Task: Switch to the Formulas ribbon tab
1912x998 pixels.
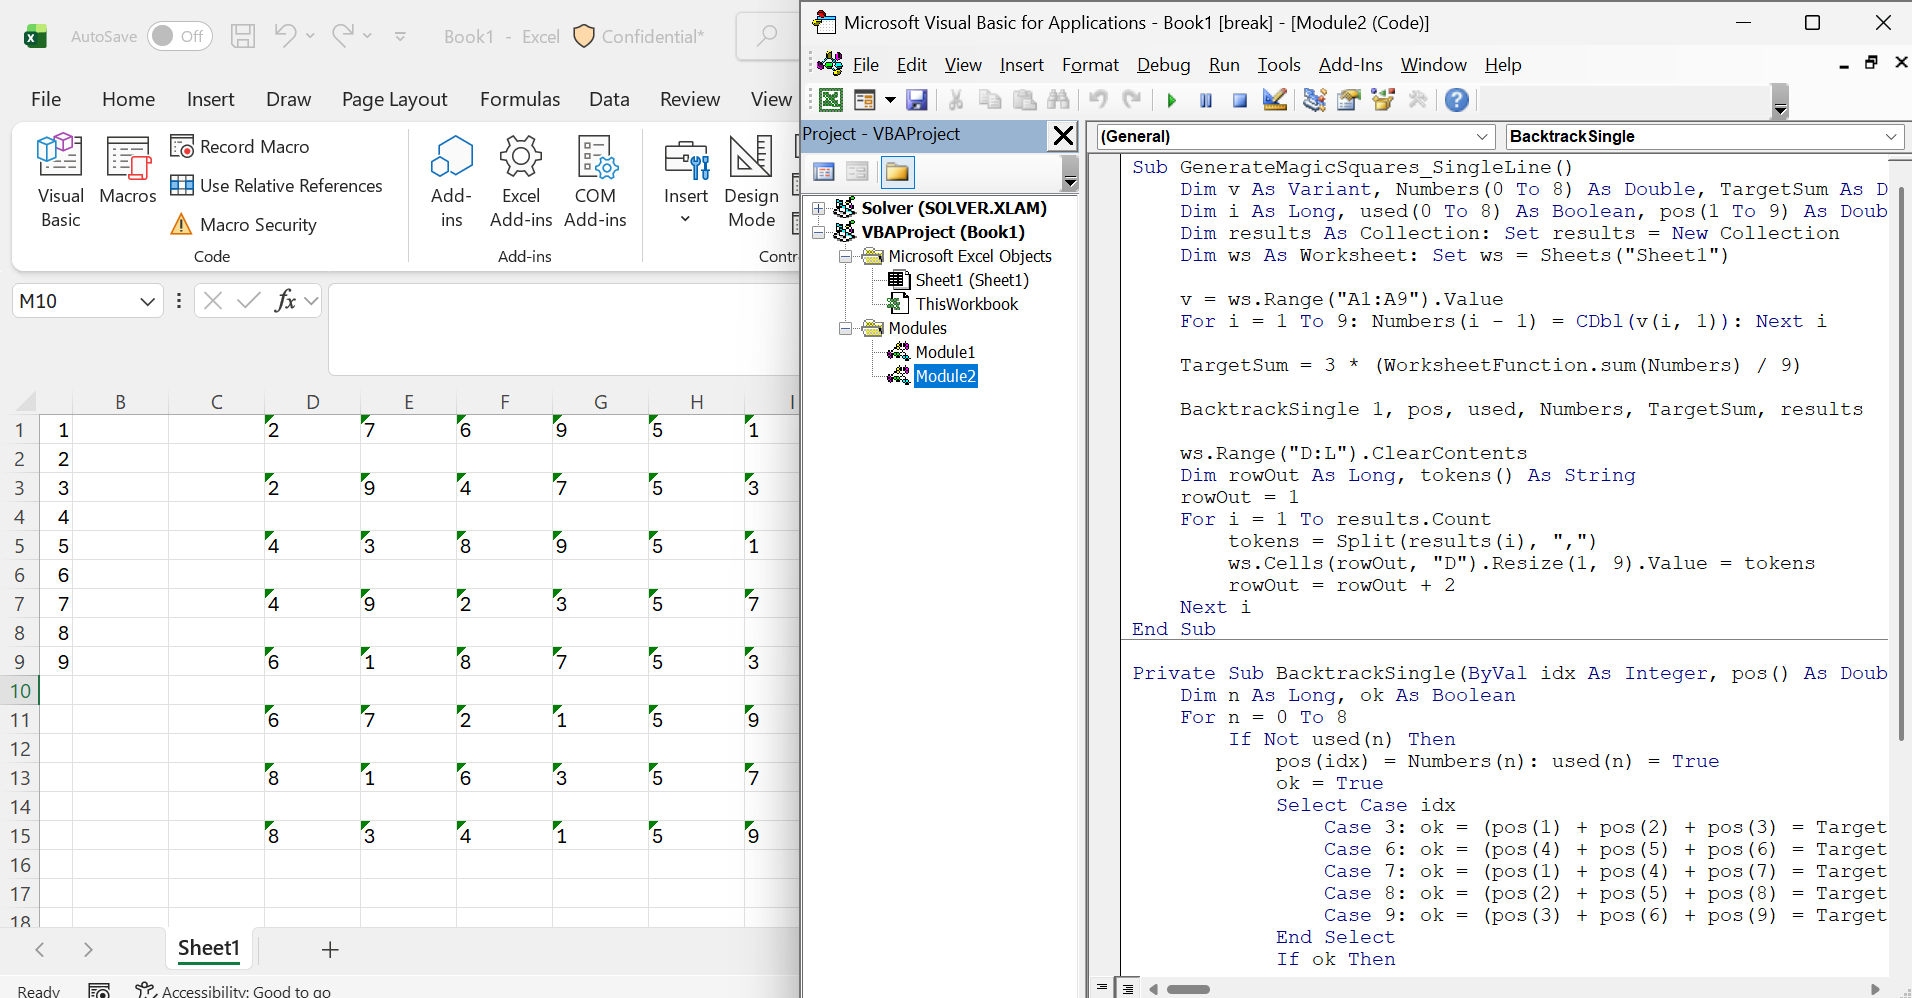Action: [519, 99]
